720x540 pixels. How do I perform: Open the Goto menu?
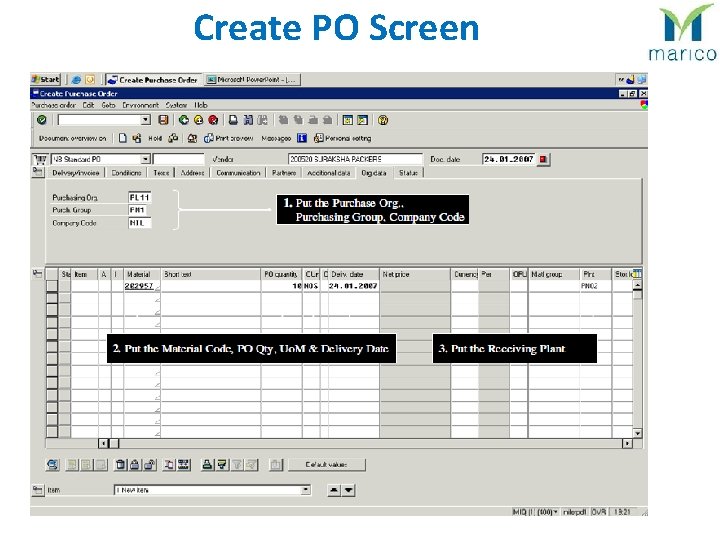[108, 105]
